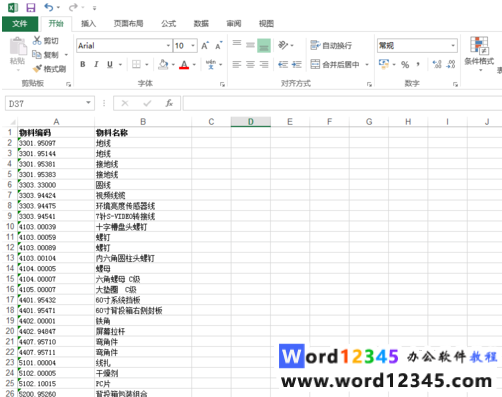Click the phonetic guide (wén) icon

click(211, 64)
